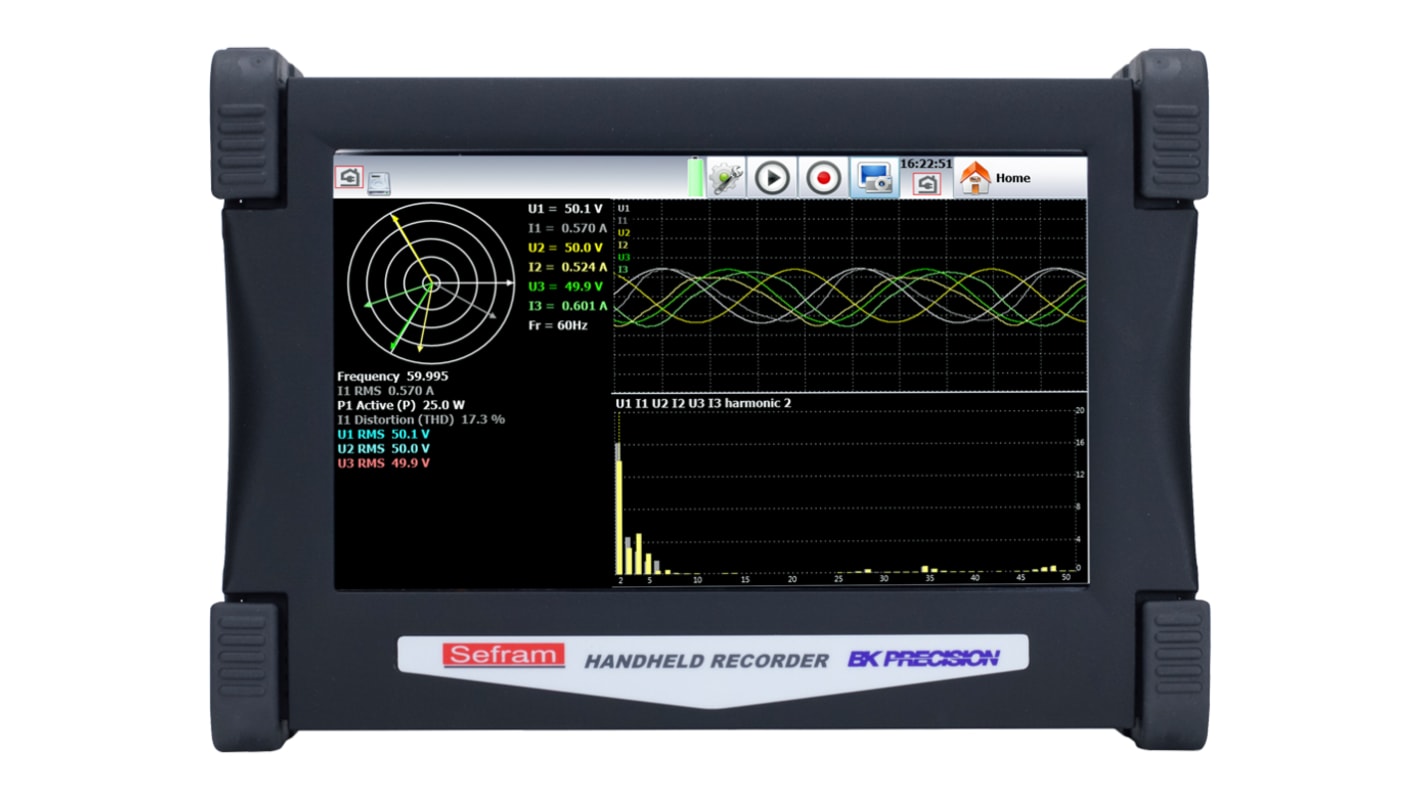Open the wrench-and-gear setup icon
Screen dimensions: 1420x798
[726, 178]
